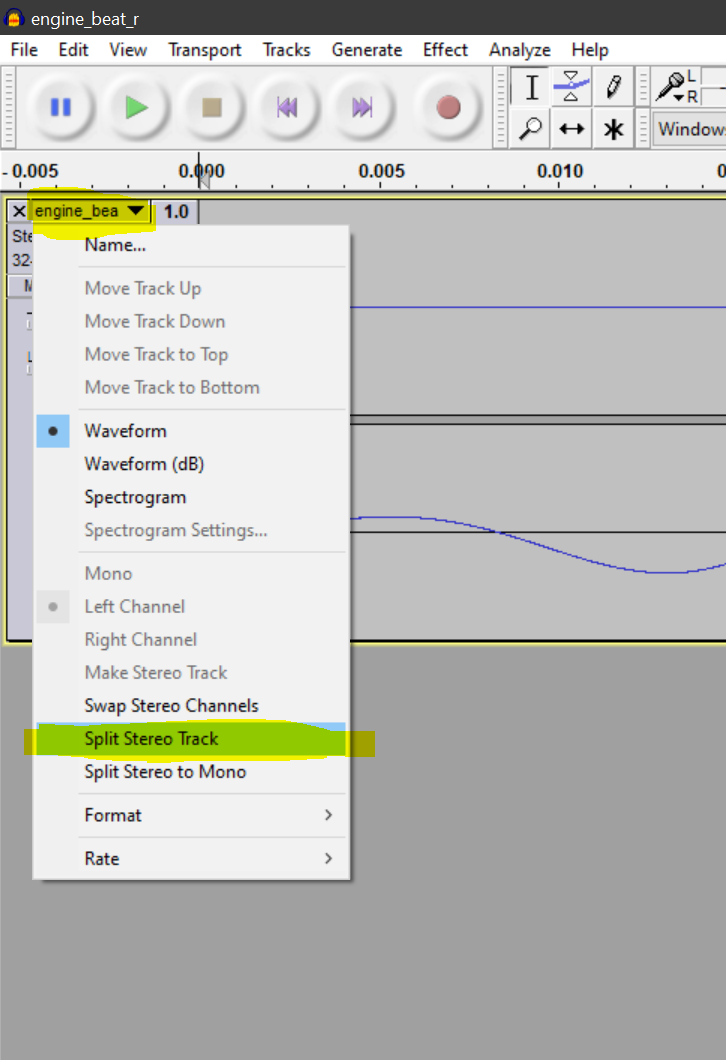The width and height of the screenshot is (726, 1060).
Task: Open the Tracks menu
Action: point(287,50)
